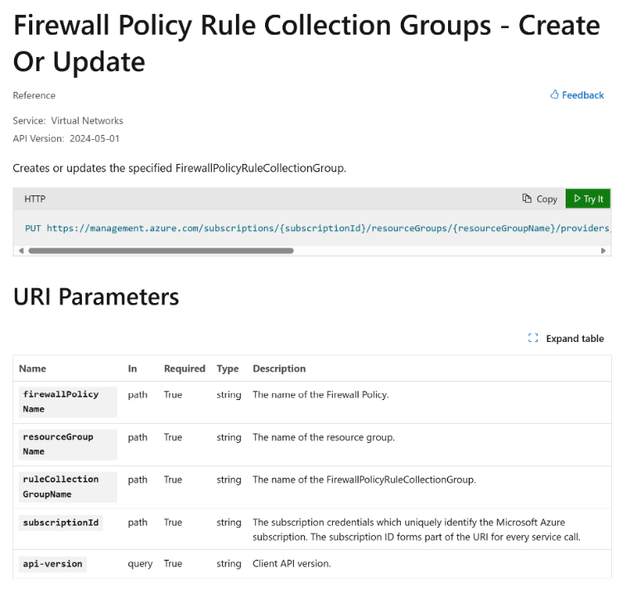641x592 pixels.
Task: Click the Feedback thumbs-up icon
Action: pyautogui.click(x=554, y=94)
